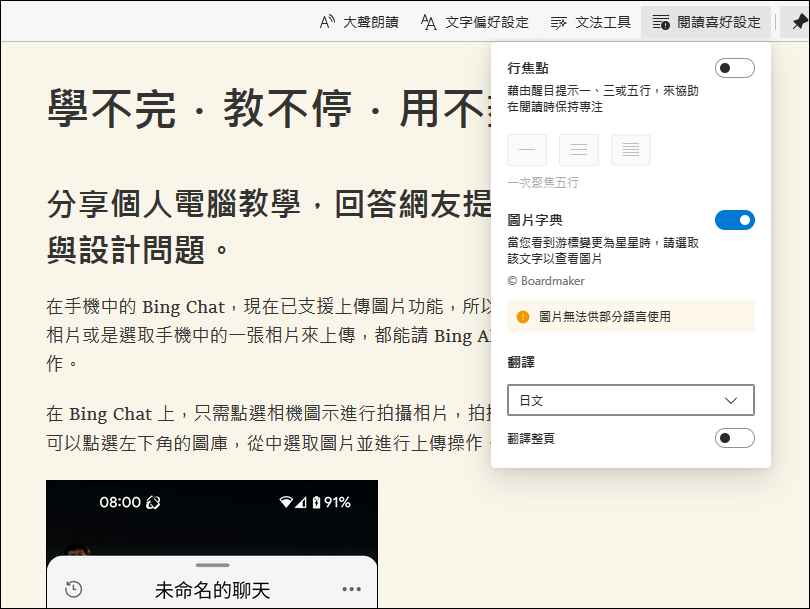
Task: Click the orange warning icon
Action: pos(523,317)
